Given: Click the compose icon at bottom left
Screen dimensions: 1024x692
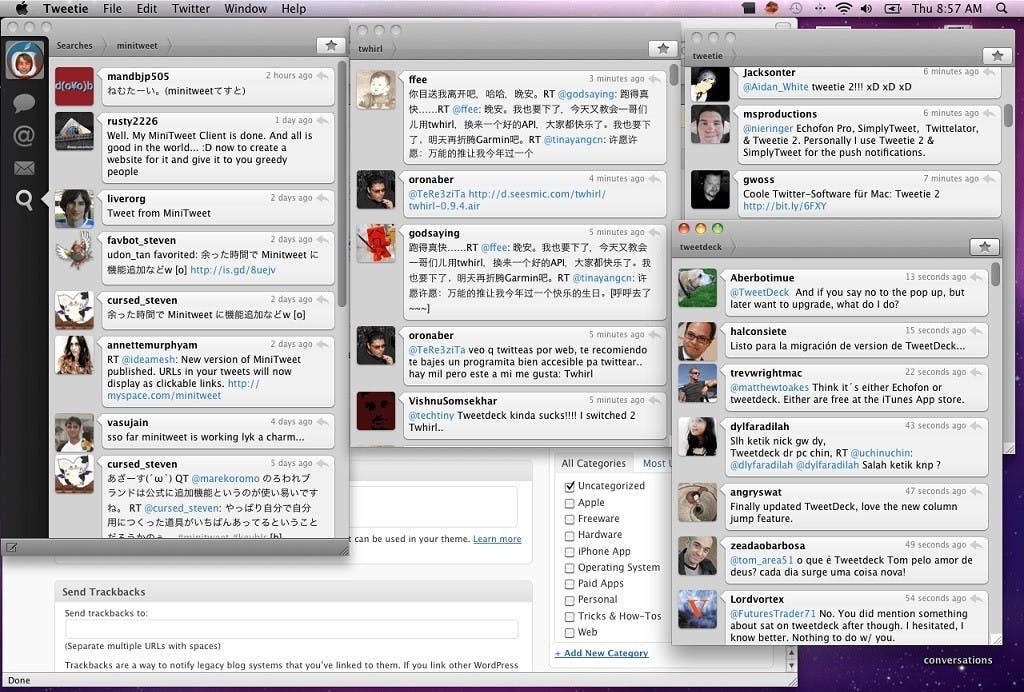Looking at the screenshot, I should (12, 547).
